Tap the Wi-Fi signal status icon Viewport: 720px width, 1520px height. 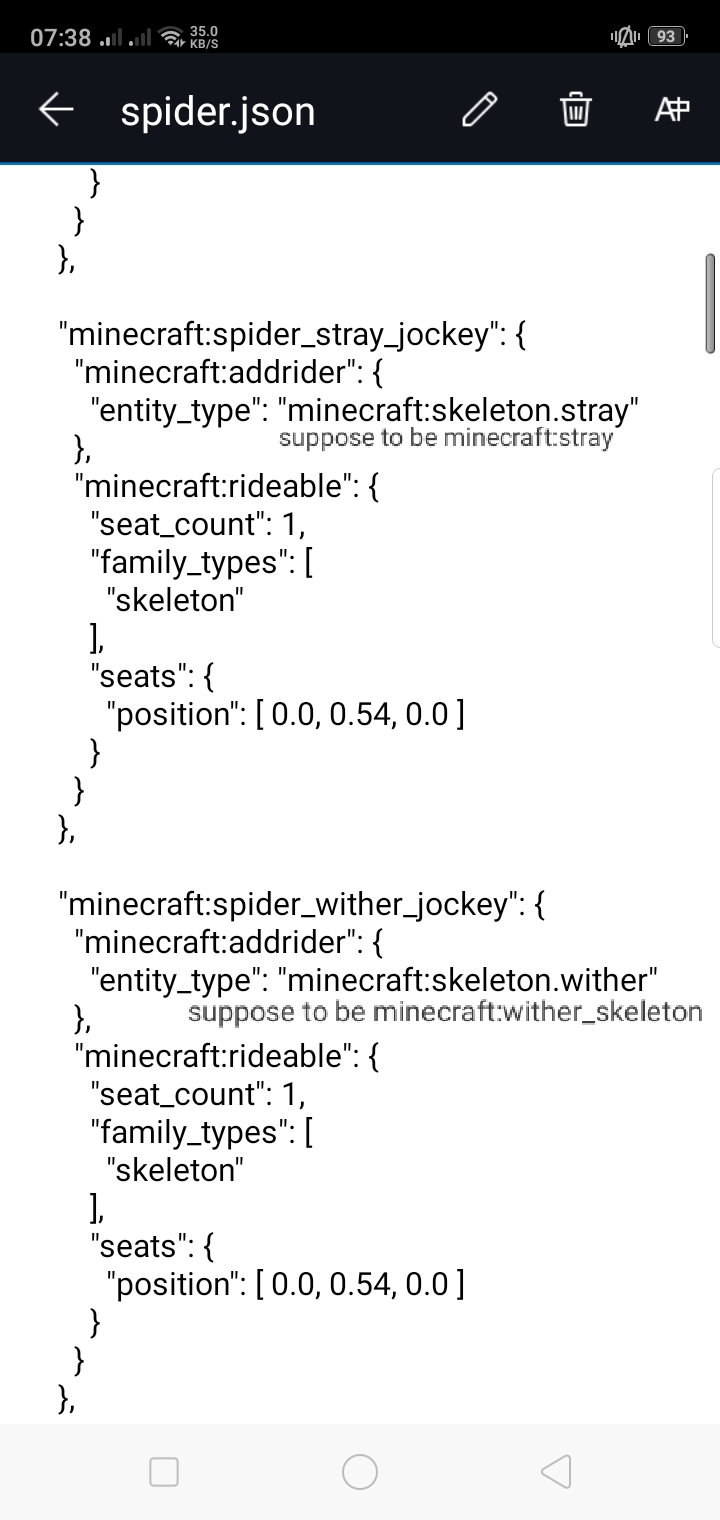173,38
